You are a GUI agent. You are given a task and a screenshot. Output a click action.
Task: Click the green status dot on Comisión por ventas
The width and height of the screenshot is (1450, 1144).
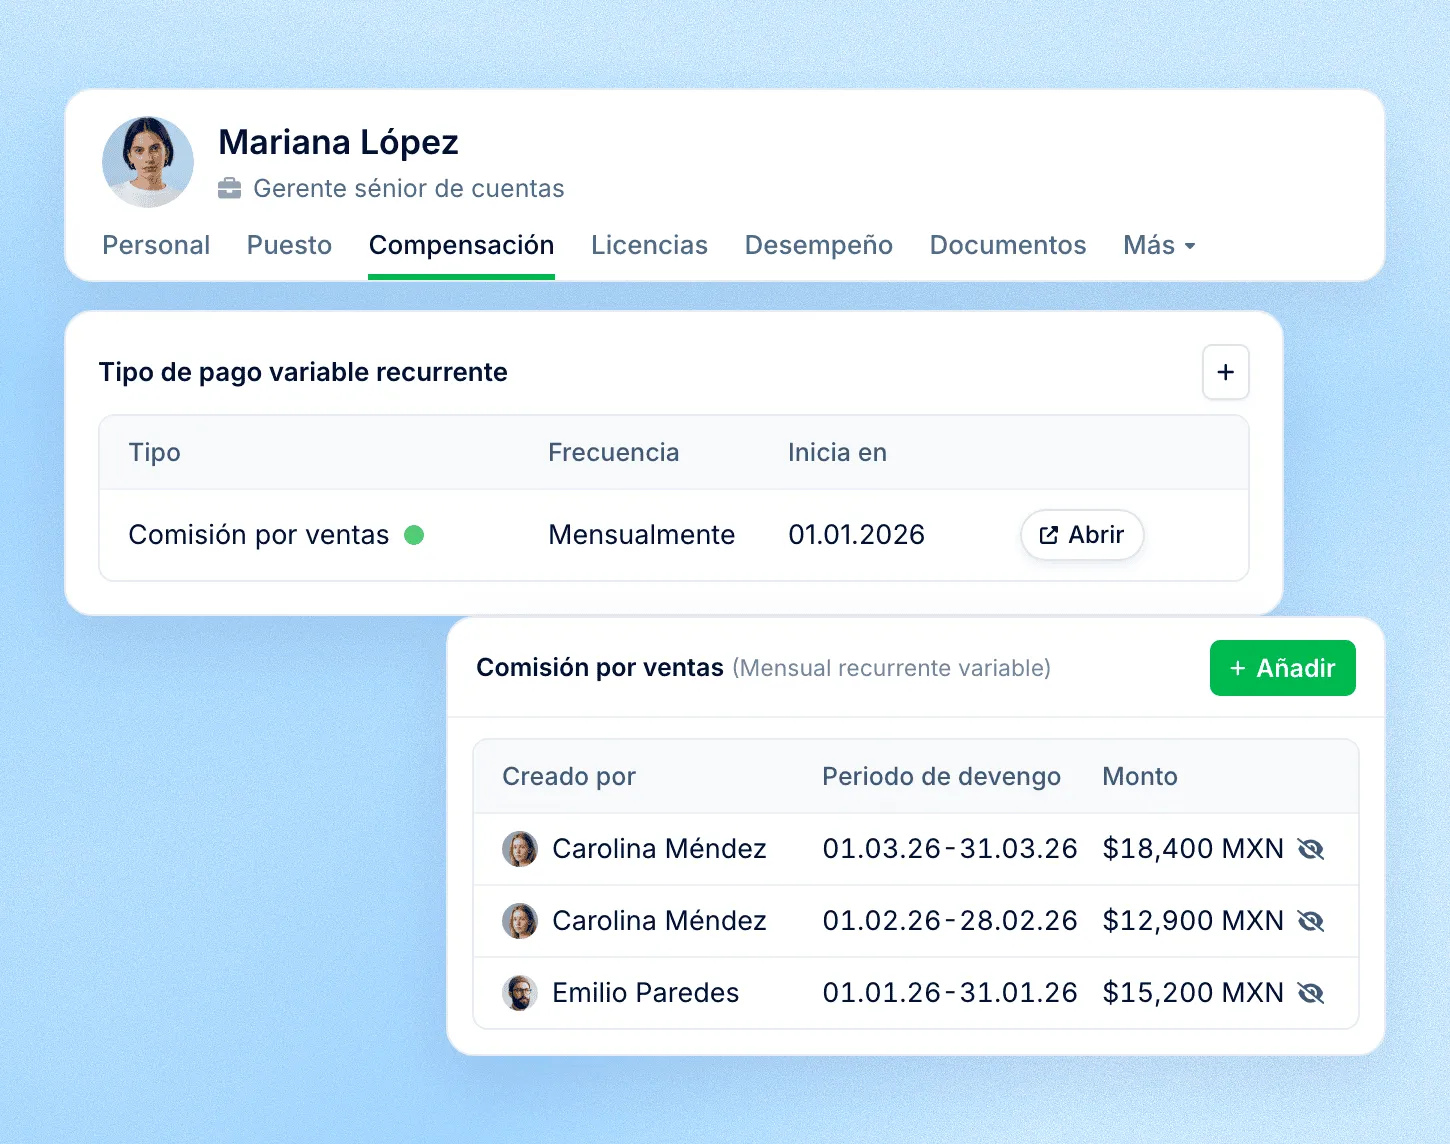point(414,535)
